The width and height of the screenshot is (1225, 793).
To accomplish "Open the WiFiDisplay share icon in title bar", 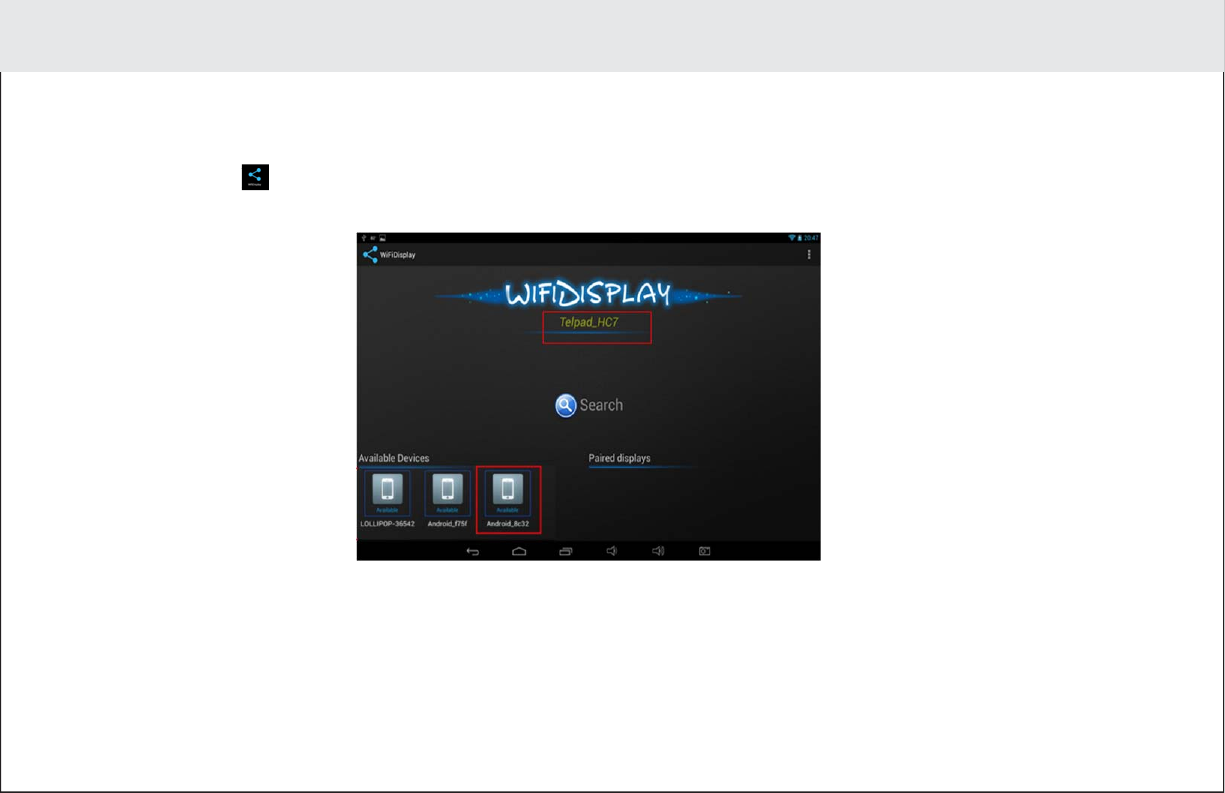I will [370, 255].
